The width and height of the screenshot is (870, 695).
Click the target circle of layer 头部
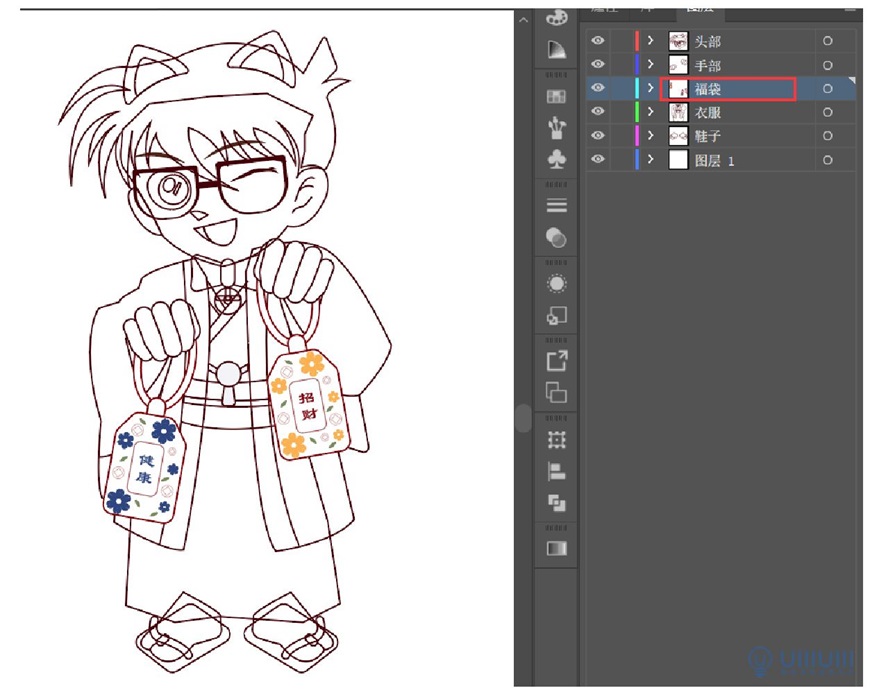click(827, 41)
